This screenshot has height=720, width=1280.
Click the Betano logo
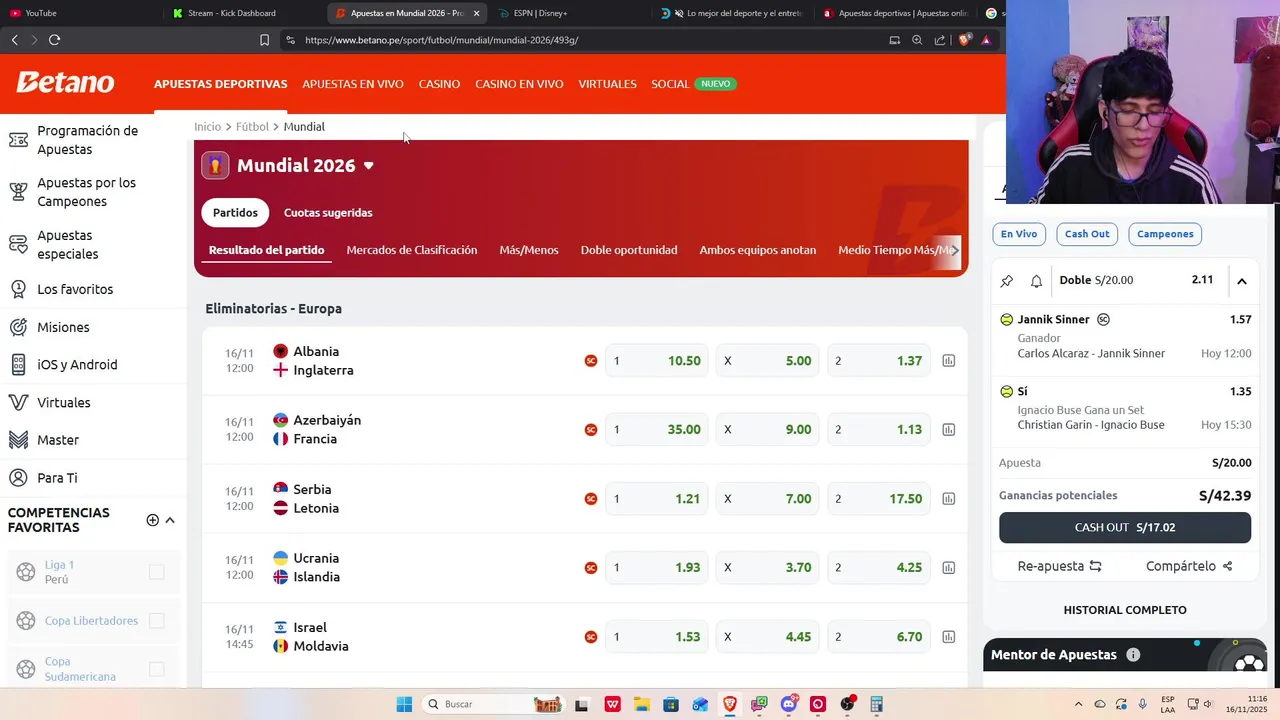65,83
